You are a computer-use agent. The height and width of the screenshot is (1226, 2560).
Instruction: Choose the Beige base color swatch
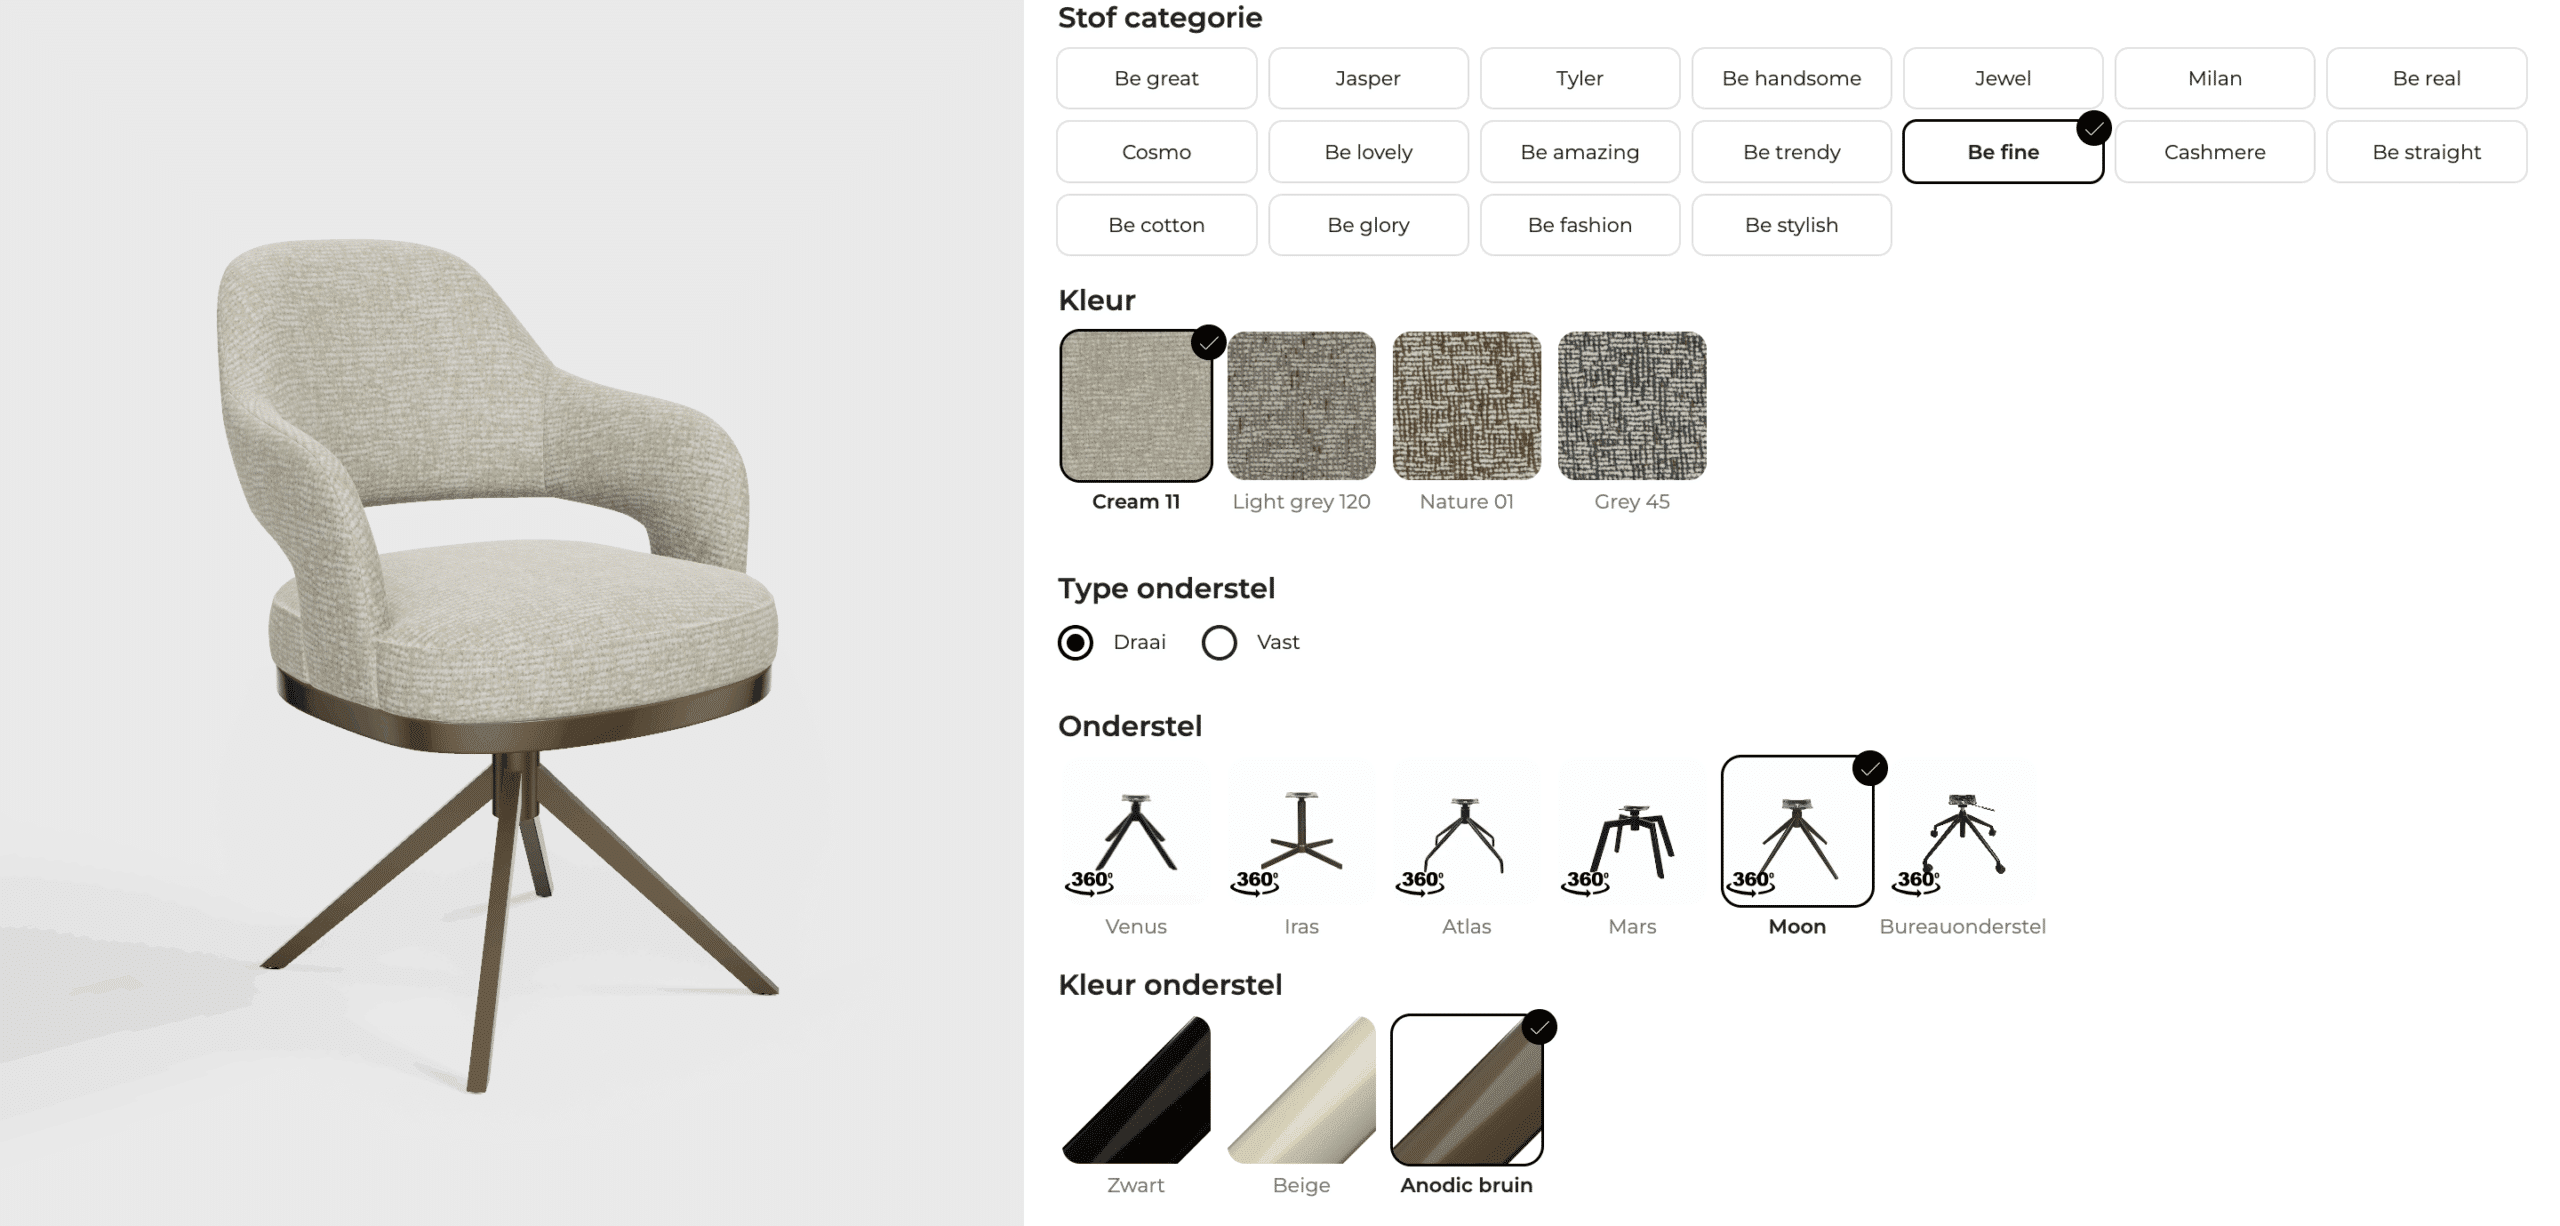(x=1301, y=1090)
